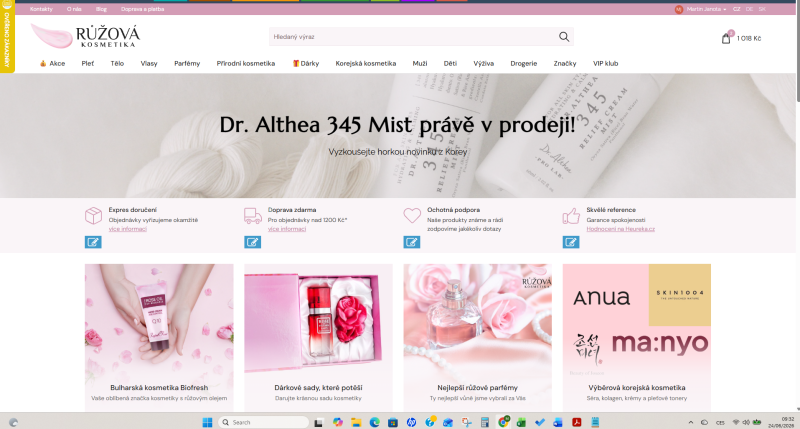Open the Blog link in top bar

[102, 9]
